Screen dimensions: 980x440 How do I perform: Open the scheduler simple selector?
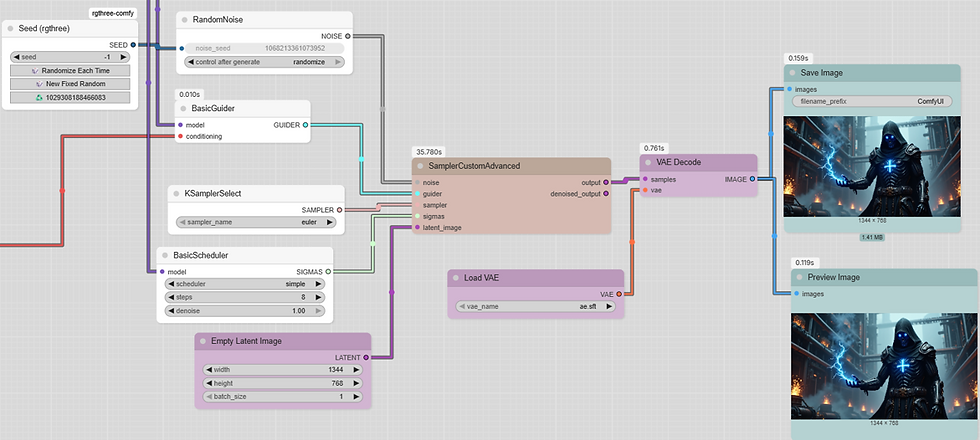click(x=244, y=284)
